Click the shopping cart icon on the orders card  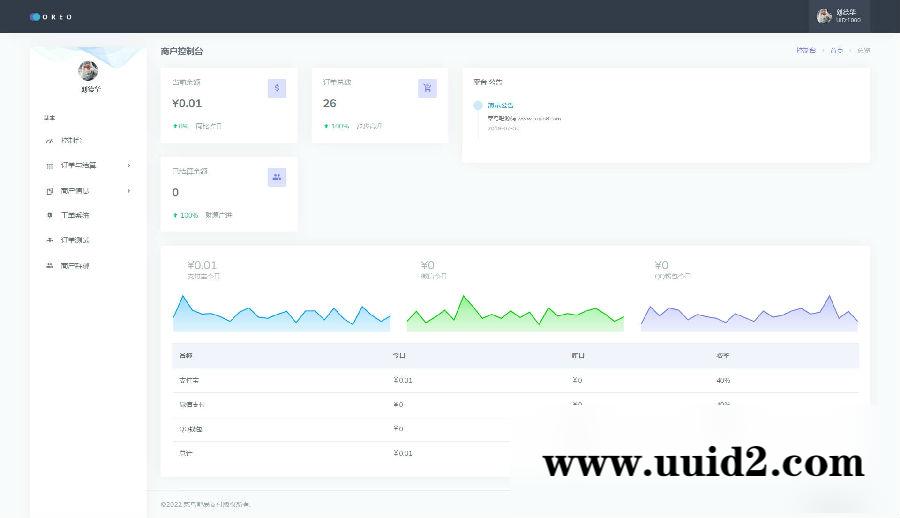[x=427, y=88]
